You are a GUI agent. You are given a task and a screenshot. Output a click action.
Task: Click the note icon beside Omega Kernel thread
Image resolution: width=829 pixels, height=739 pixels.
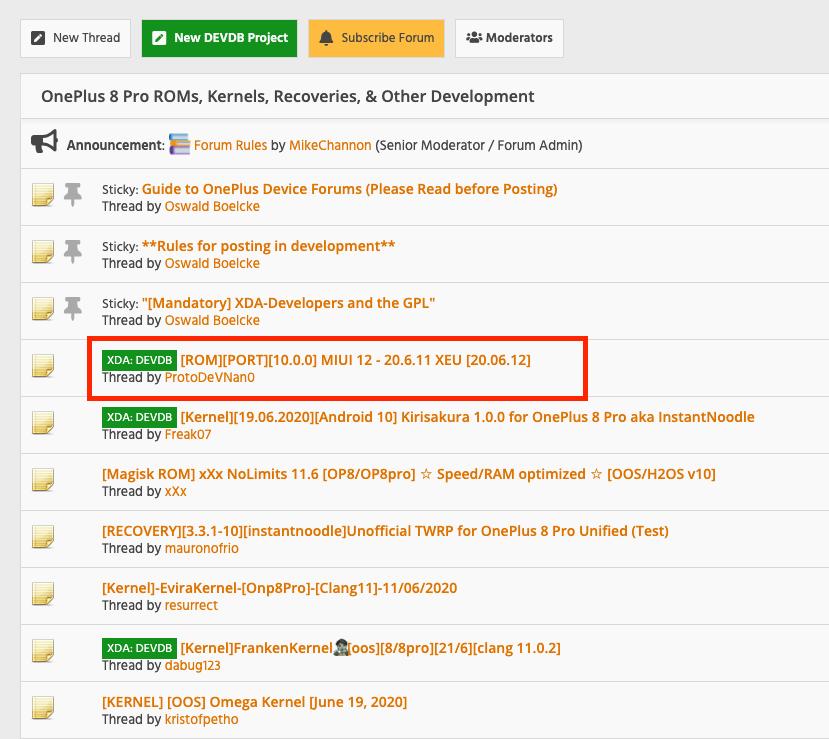tap(43, 708)
